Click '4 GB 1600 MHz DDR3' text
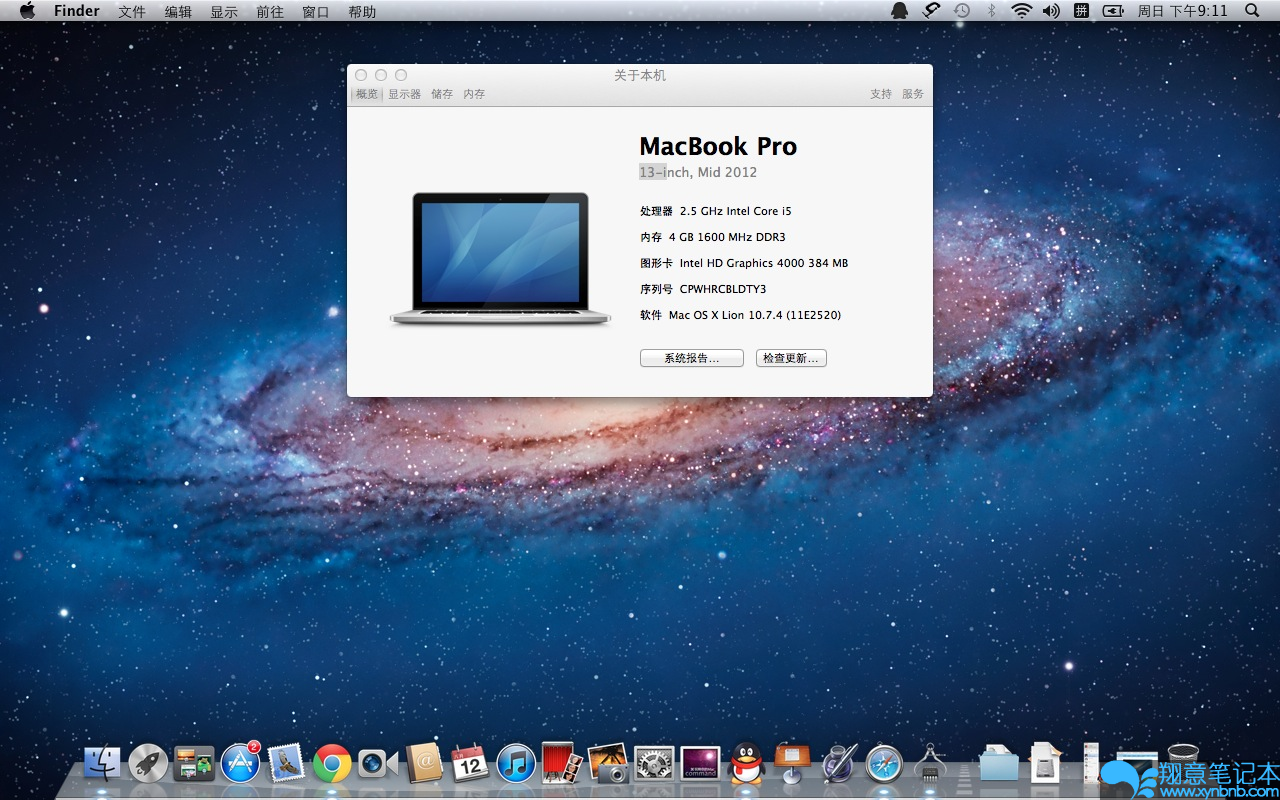This screenshot has width=1280, height=800. point(727,237)
